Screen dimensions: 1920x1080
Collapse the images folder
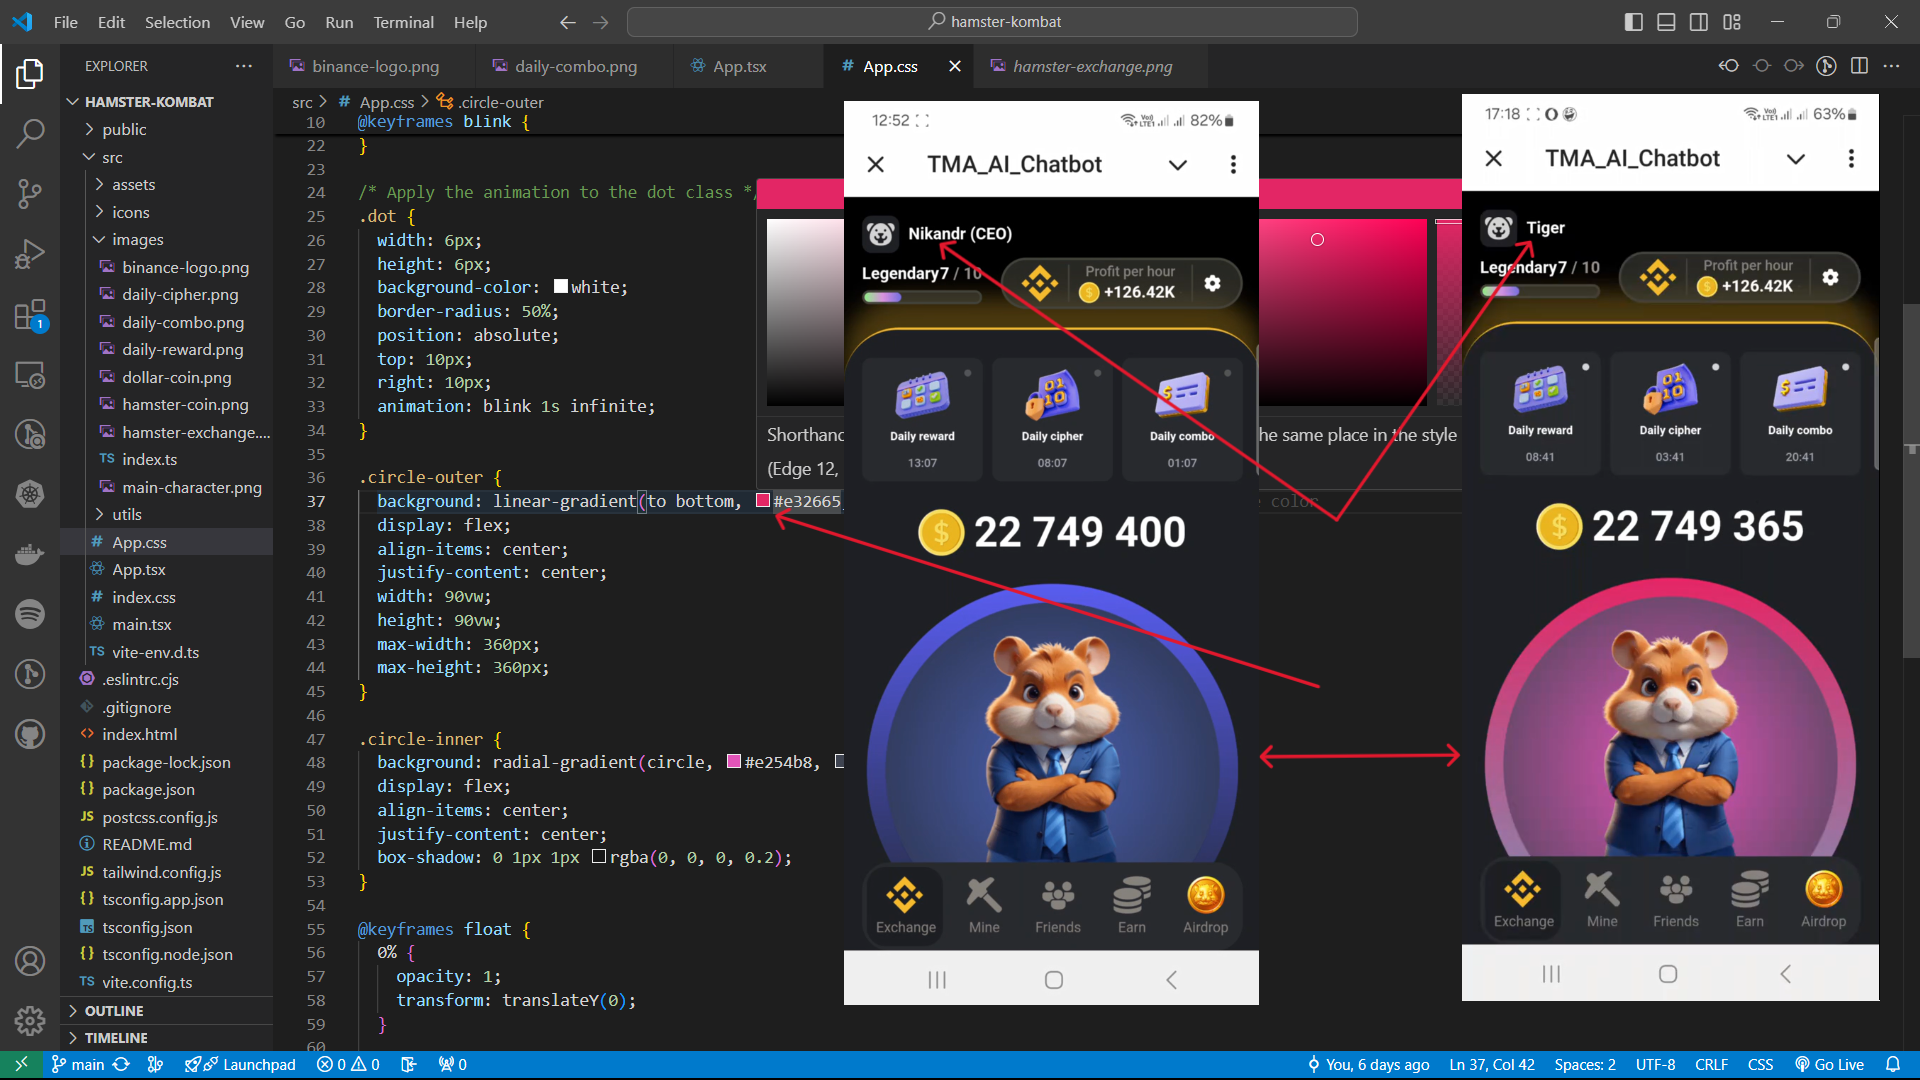tap(137, 239)
